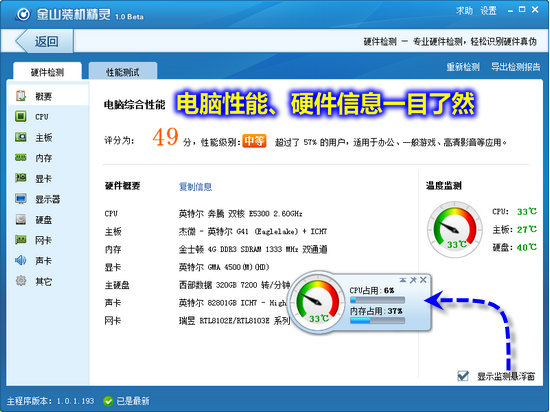Screen dimensions: 550x412
Task: Click 导出检测报告 export report link
Action: point(515,67)
